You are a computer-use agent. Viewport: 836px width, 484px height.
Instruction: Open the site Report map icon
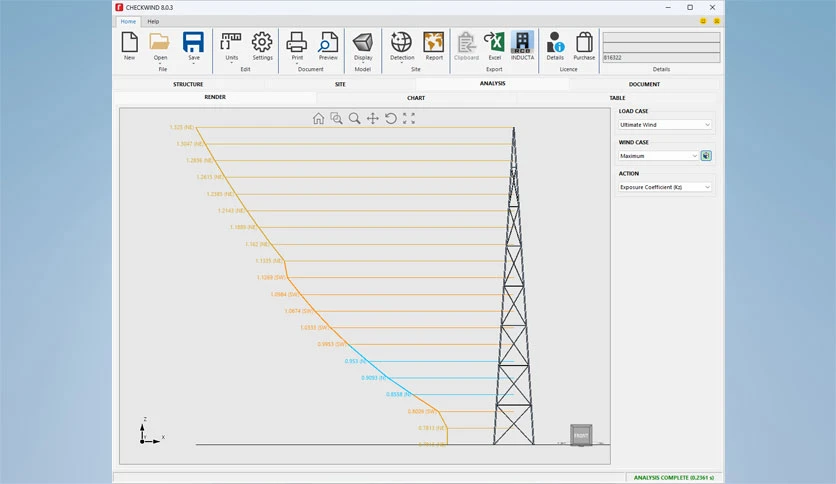tap(434, 45)
